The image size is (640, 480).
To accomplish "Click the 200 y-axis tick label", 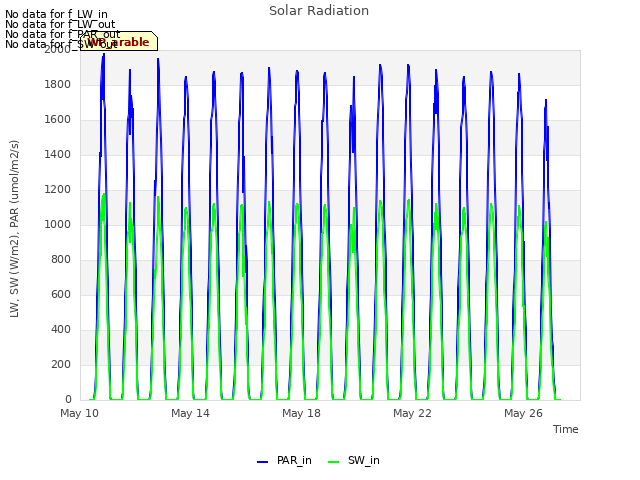I will [x=61, y=364].
